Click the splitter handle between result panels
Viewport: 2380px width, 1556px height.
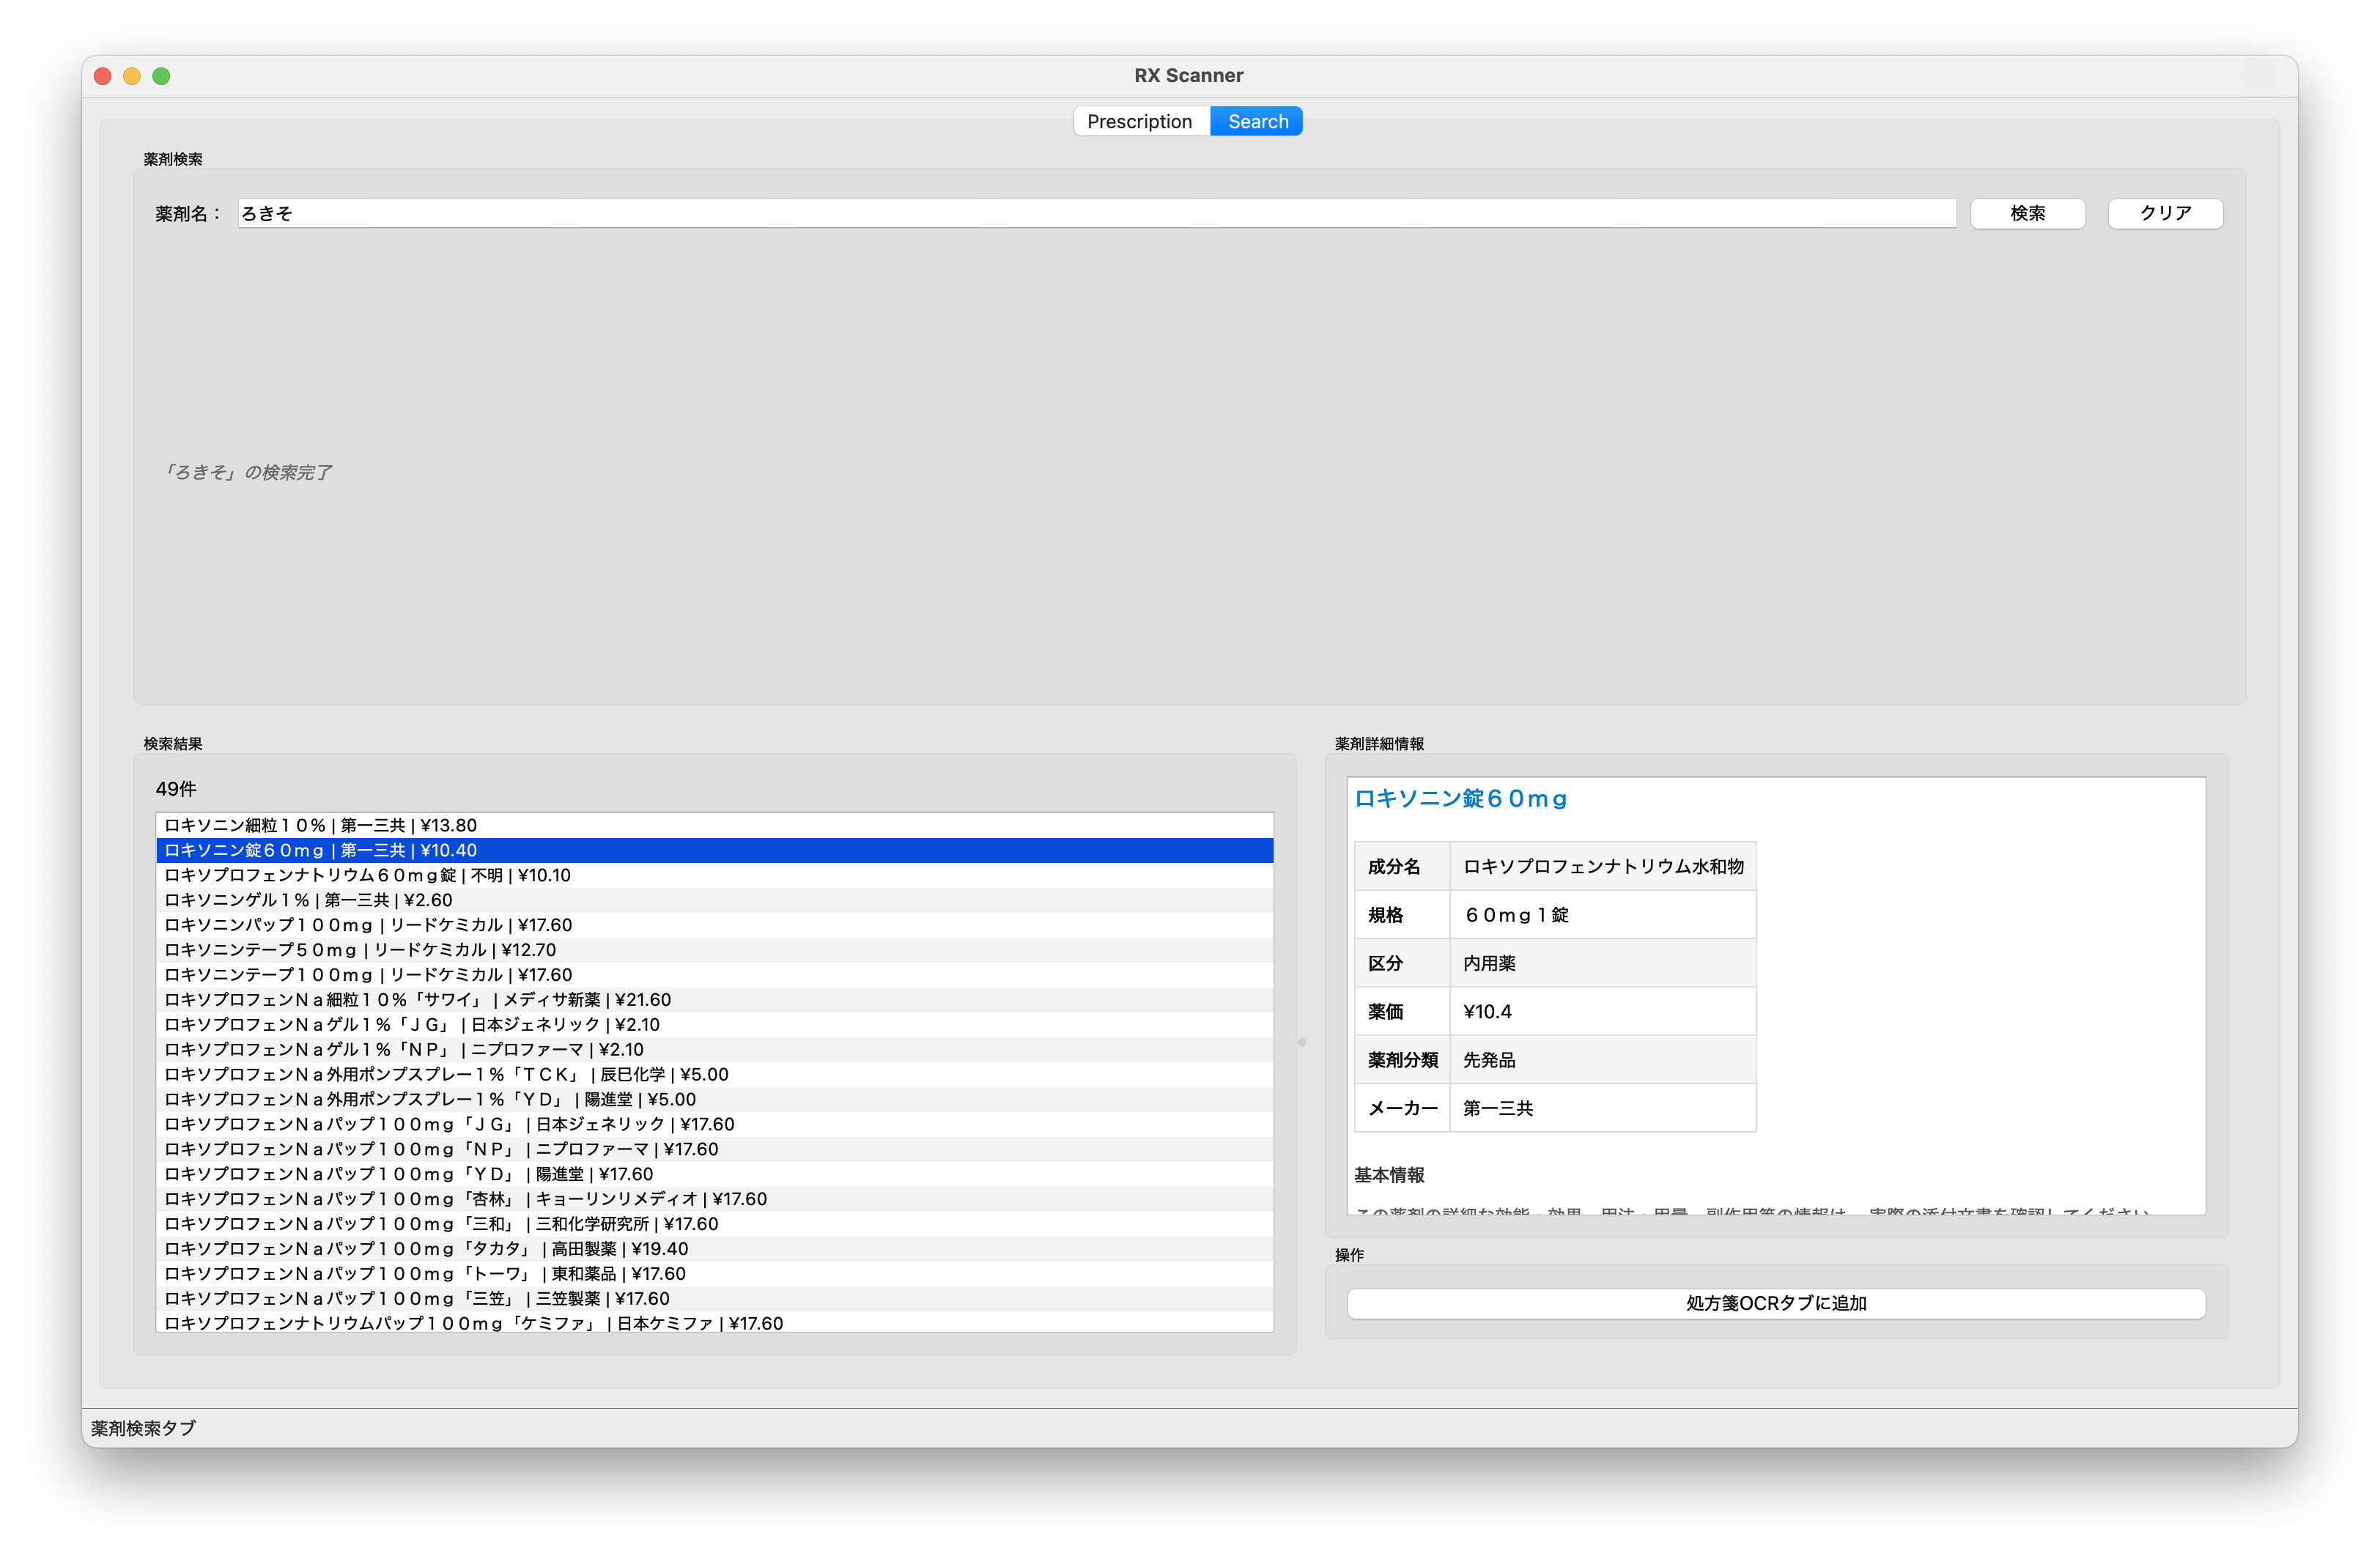click(1301, 1042)
